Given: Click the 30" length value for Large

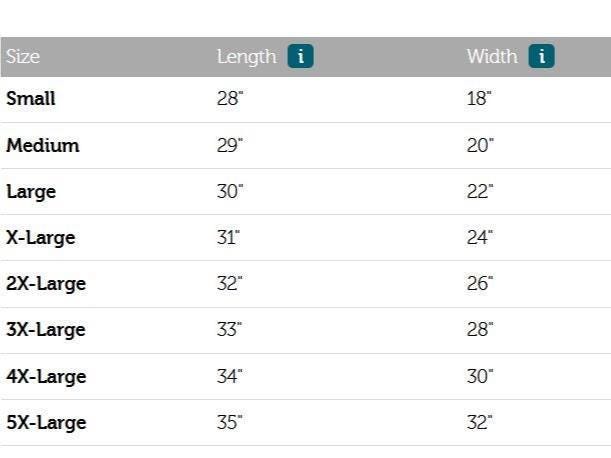Looking at the screenshot, I should [230, 191].
